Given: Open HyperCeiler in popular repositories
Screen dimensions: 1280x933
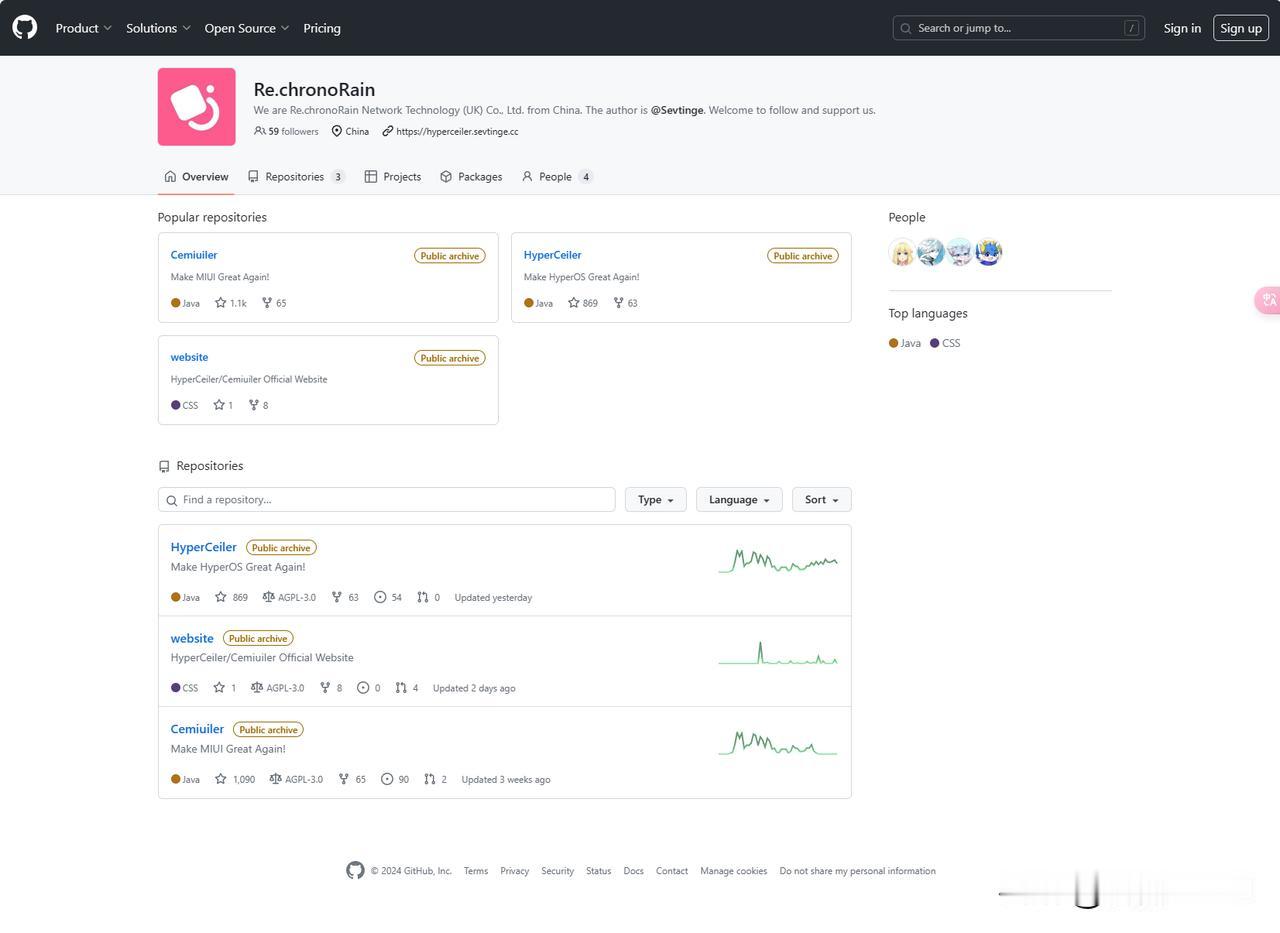Looking at the screenshot, I should (x=552, y=255).
